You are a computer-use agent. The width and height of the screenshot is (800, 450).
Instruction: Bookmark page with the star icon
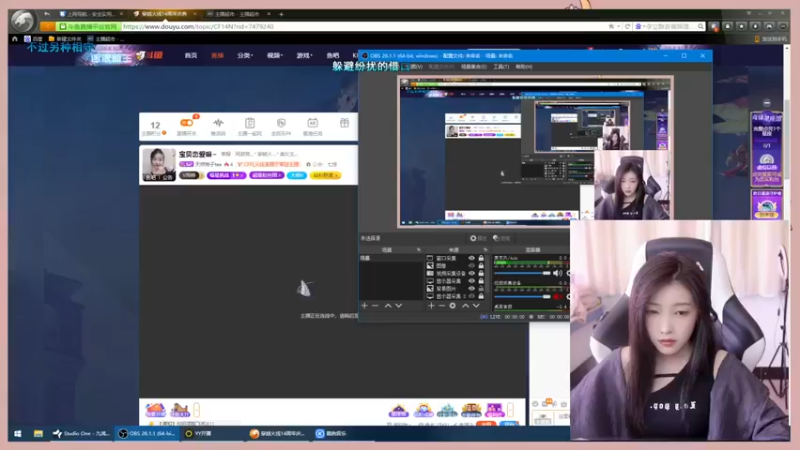[611, 27]
